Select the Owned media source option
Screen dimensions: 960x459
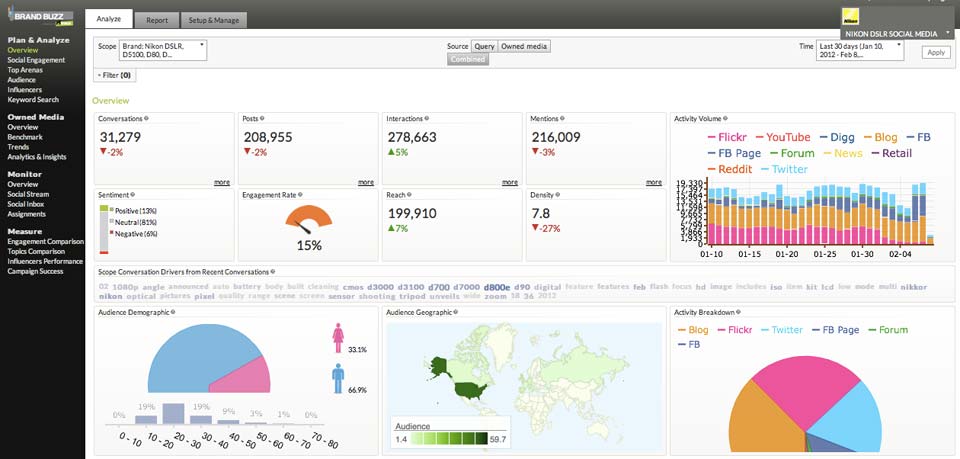click(x=524, y=47)
